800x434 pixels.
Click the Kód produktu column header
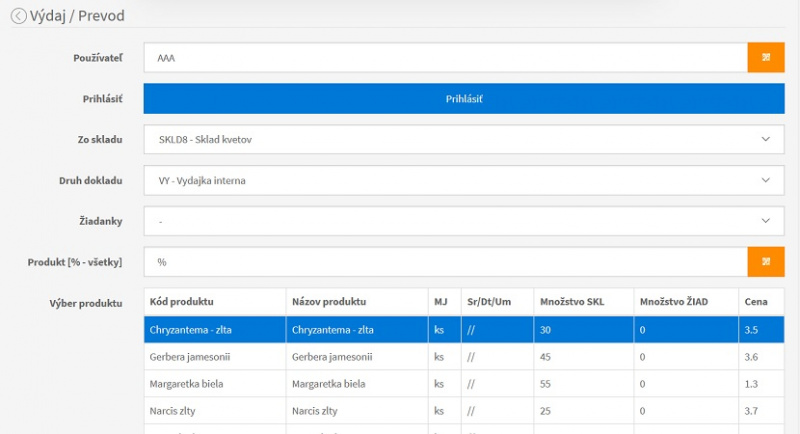point(181,302)
